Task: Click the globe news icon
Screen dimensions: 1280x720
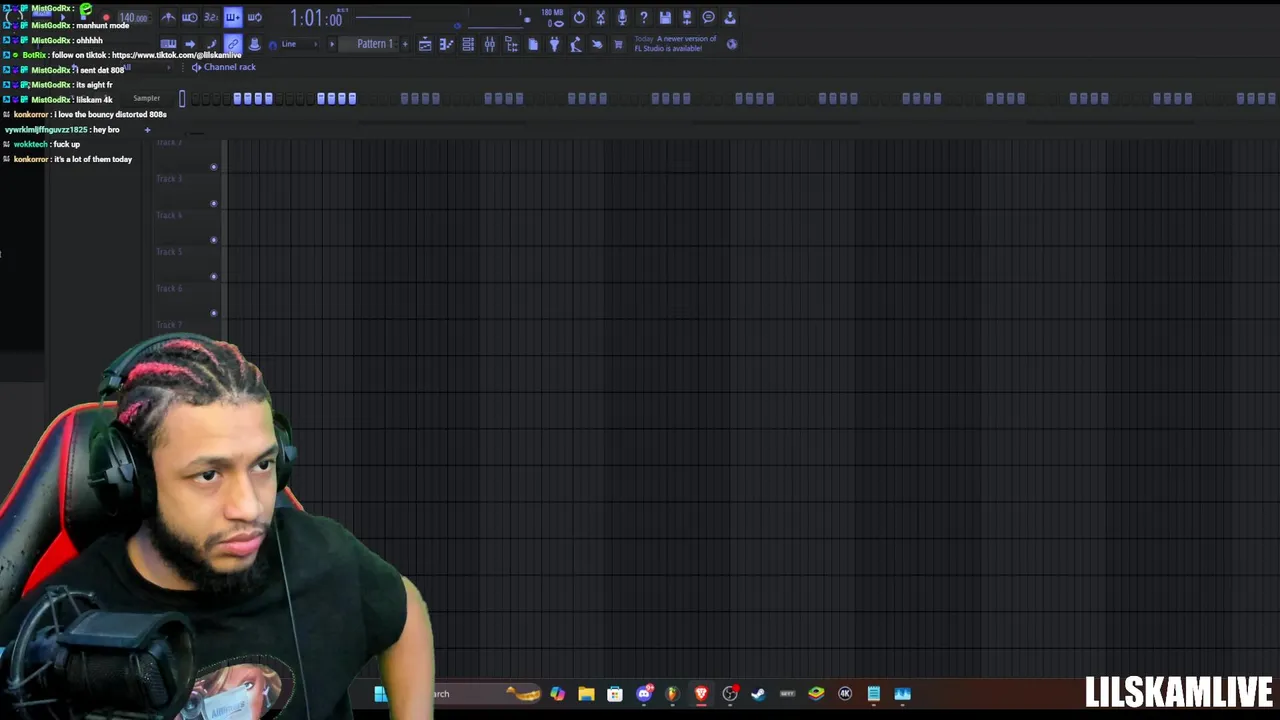Action: 732,44
